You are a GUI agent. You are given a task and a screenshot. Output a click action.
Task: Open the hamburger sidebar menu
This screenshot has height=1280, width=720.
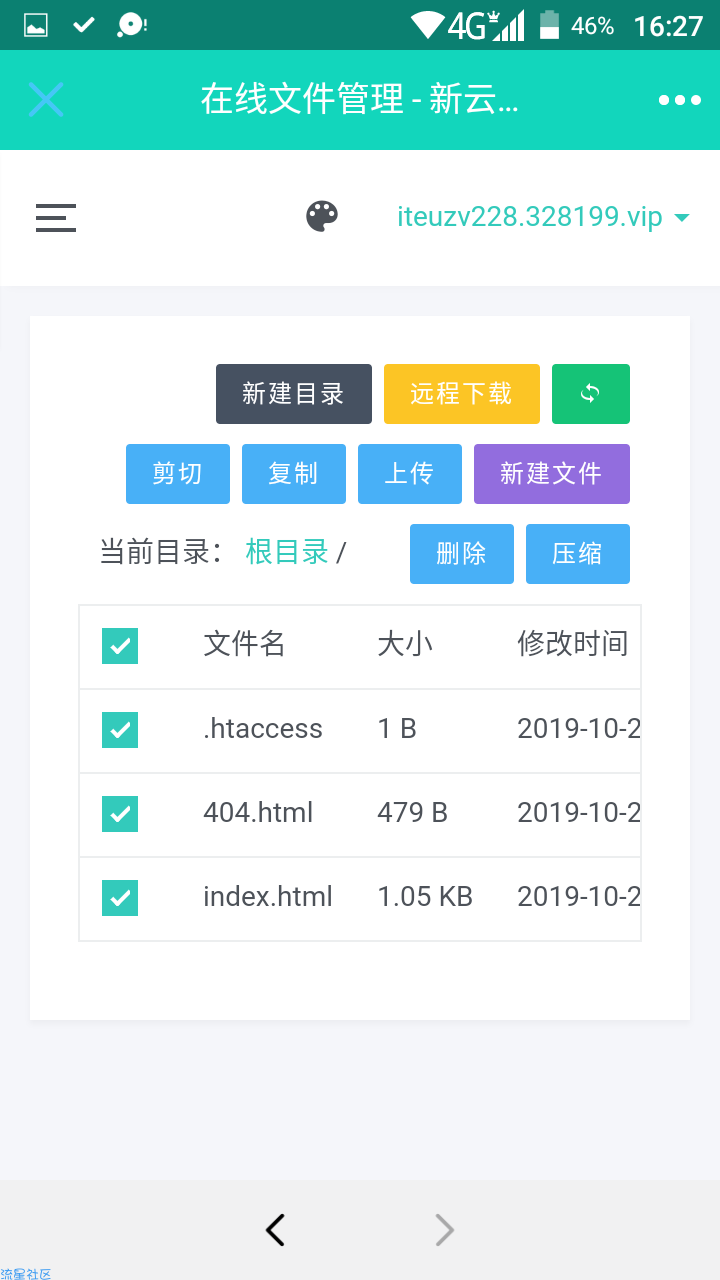56,218
